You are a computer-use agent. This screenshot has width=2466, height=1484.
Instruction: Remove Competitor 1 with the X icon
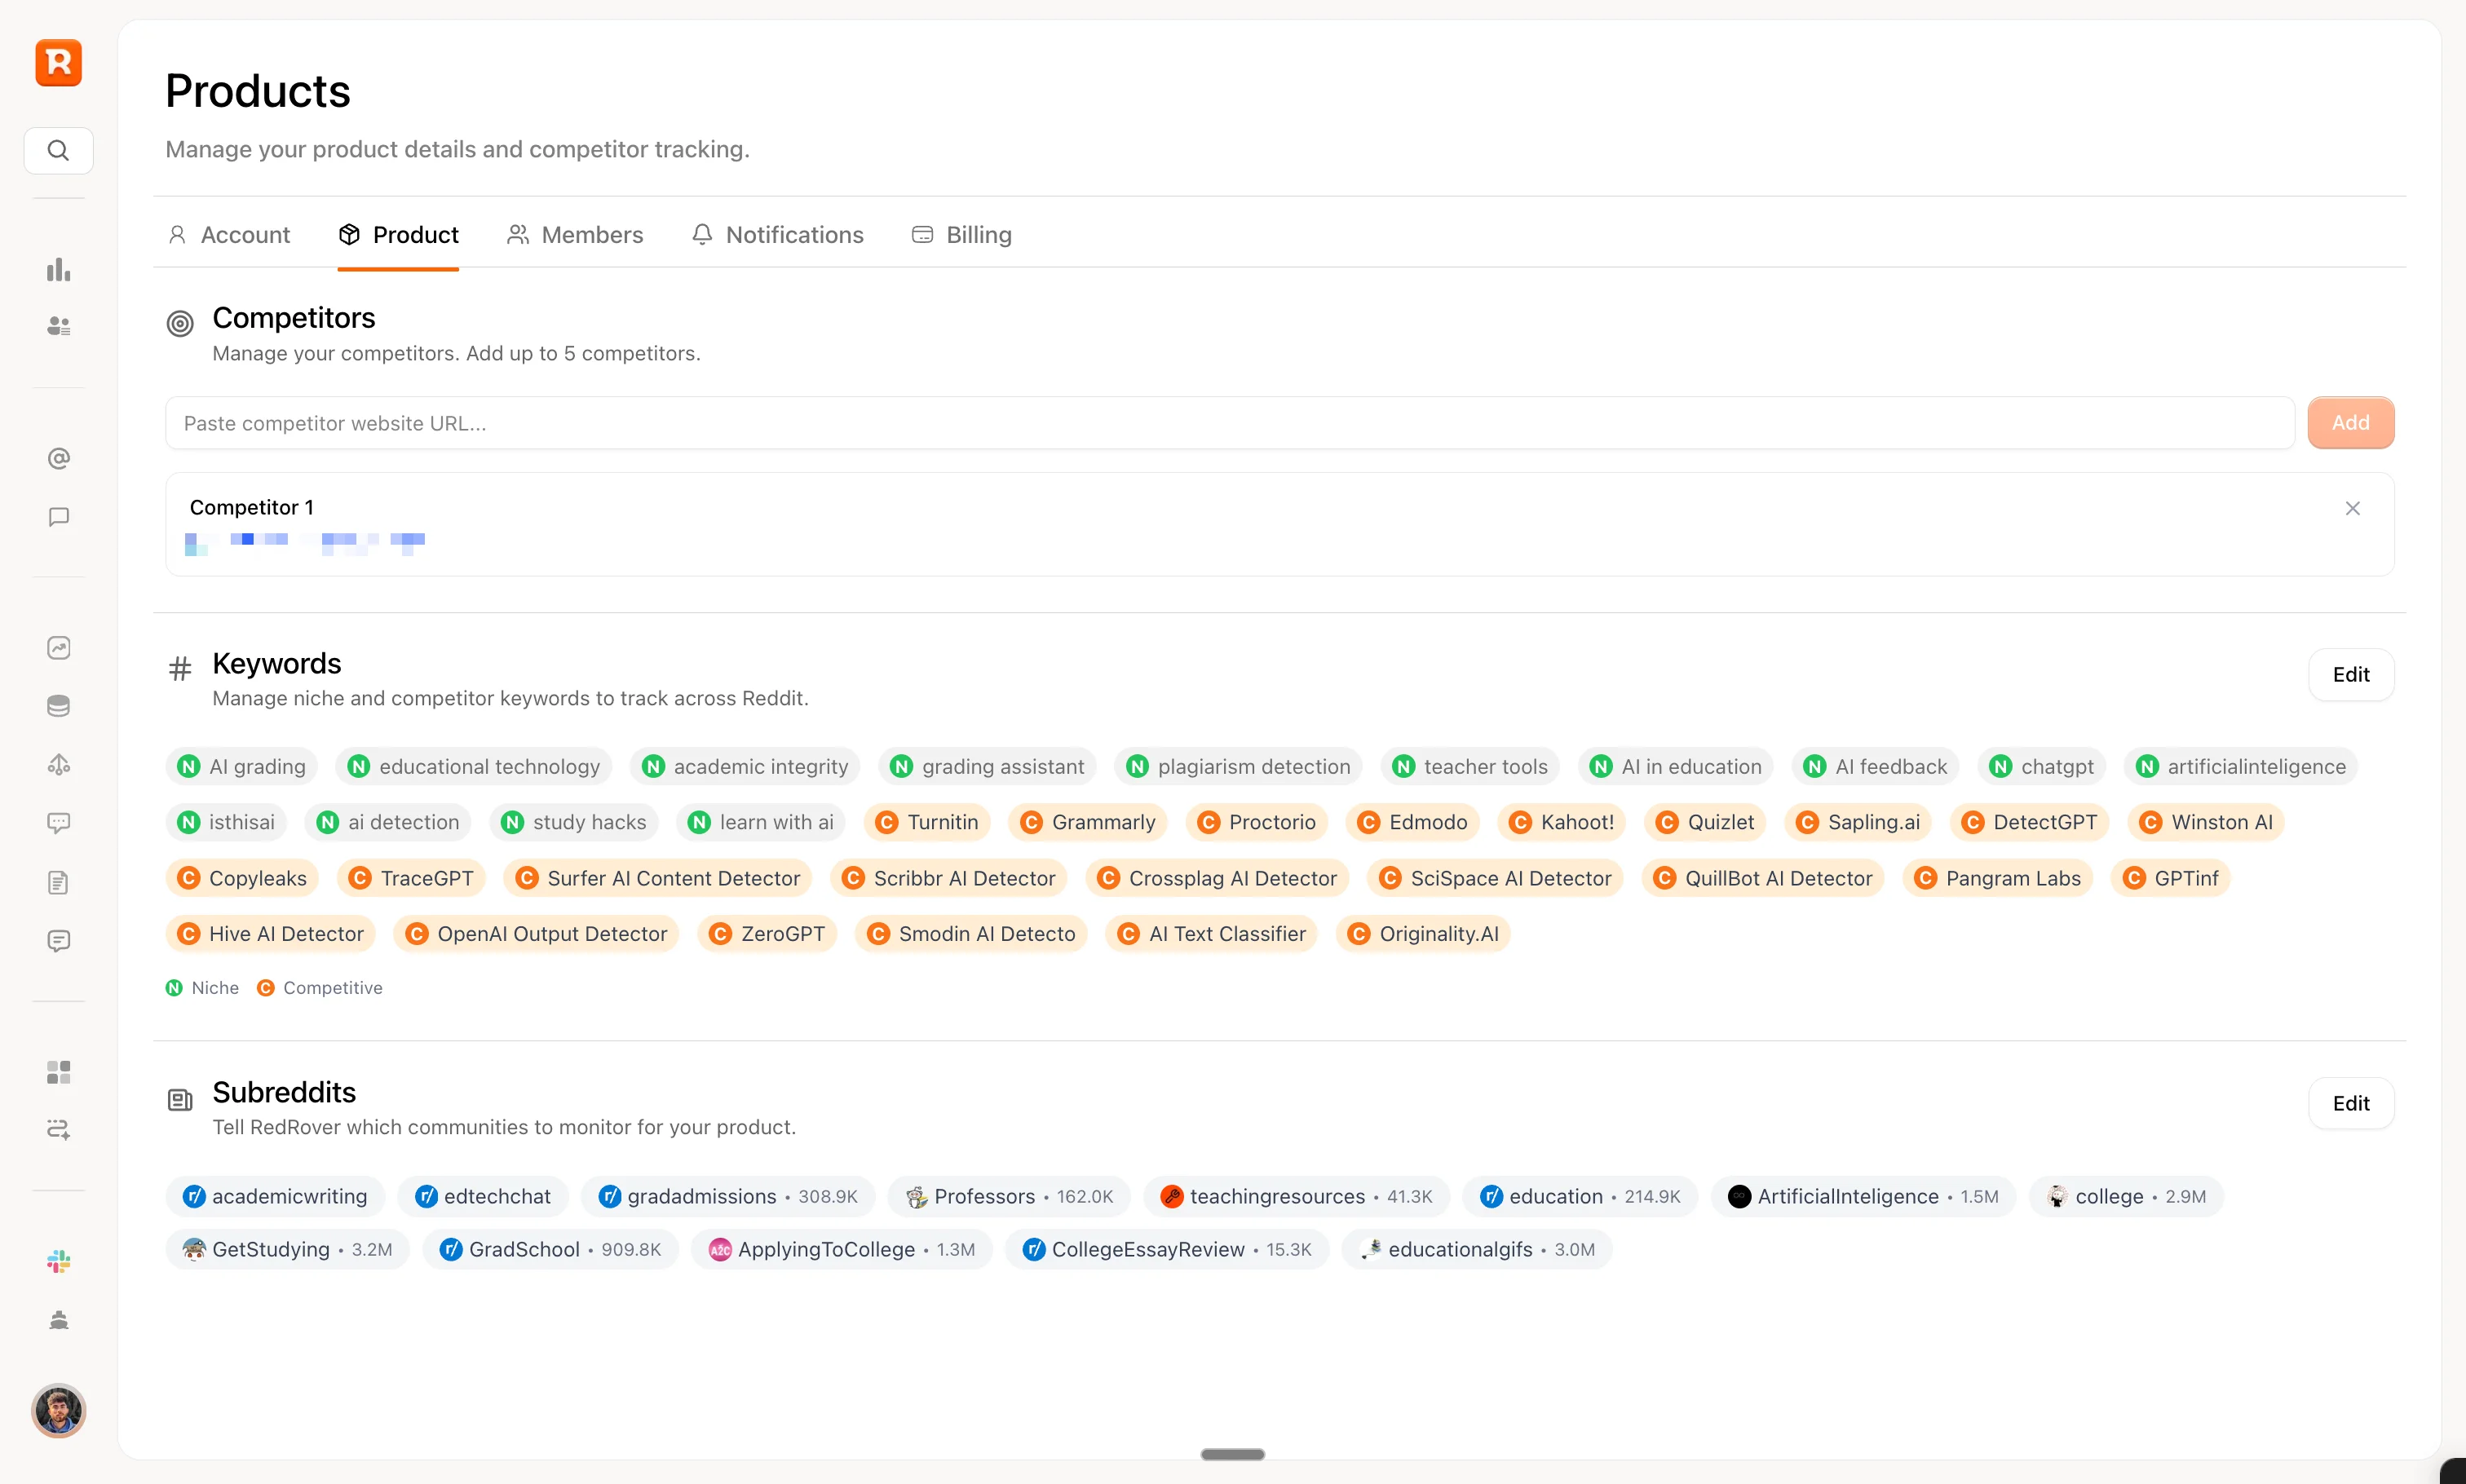tap(2352, 508)
